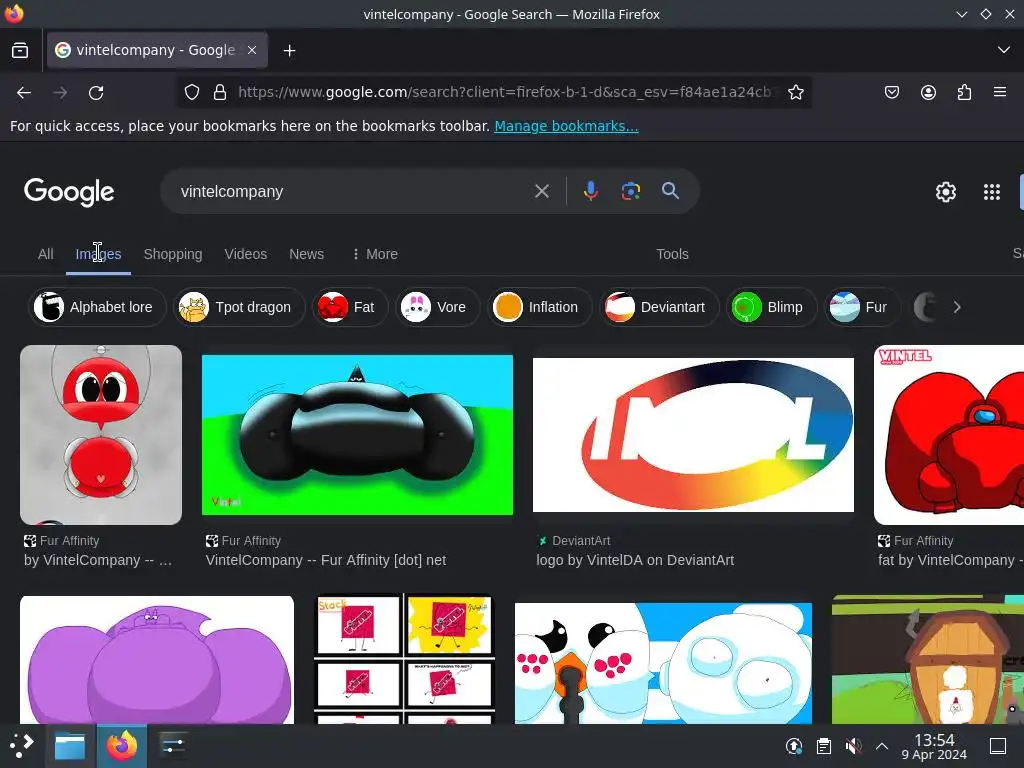Open the red balloon character image
Screen dimensions: 1024x768
click(101, 435)
